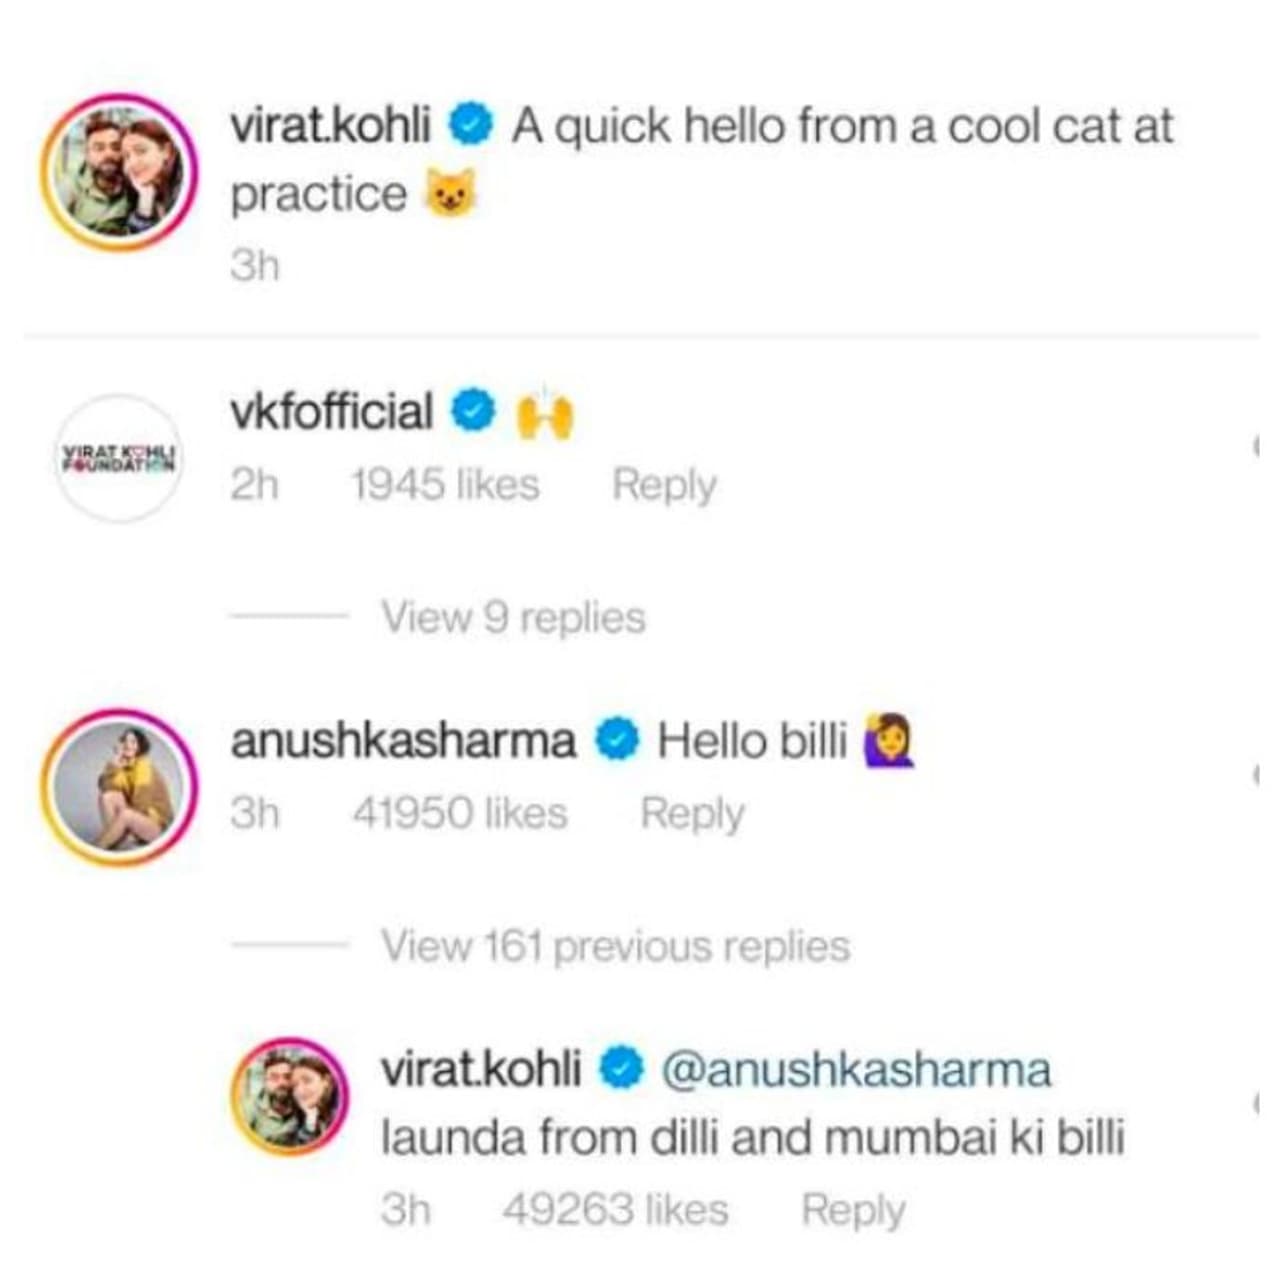1280x1280 pixels.
Task: View the 41950 likes list
Action: [460, 813]
